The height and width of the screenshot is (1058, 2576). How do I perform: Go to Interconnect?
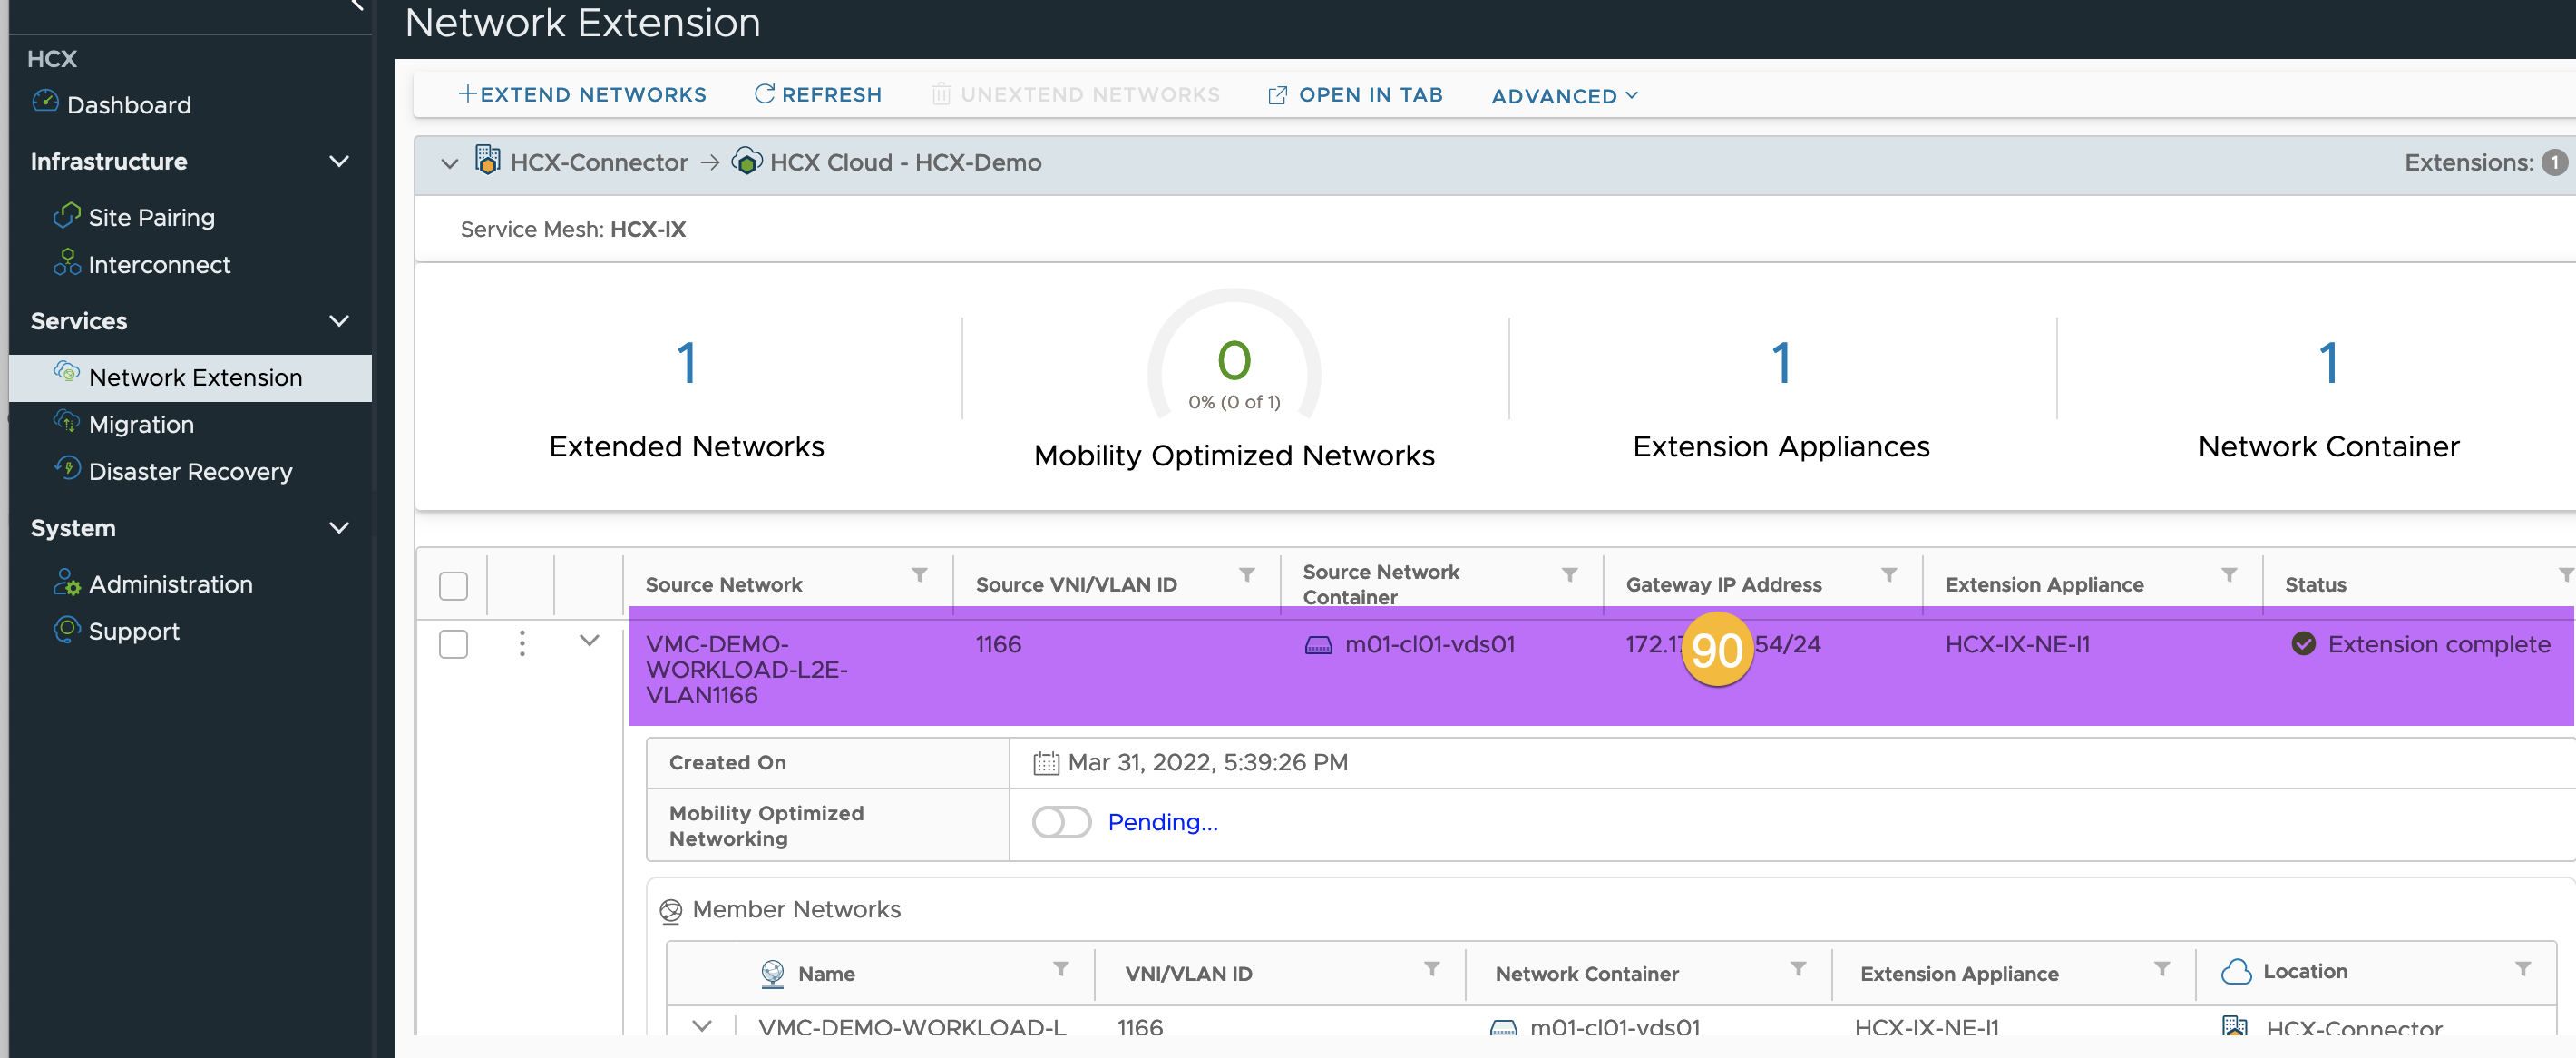[159, 264]
